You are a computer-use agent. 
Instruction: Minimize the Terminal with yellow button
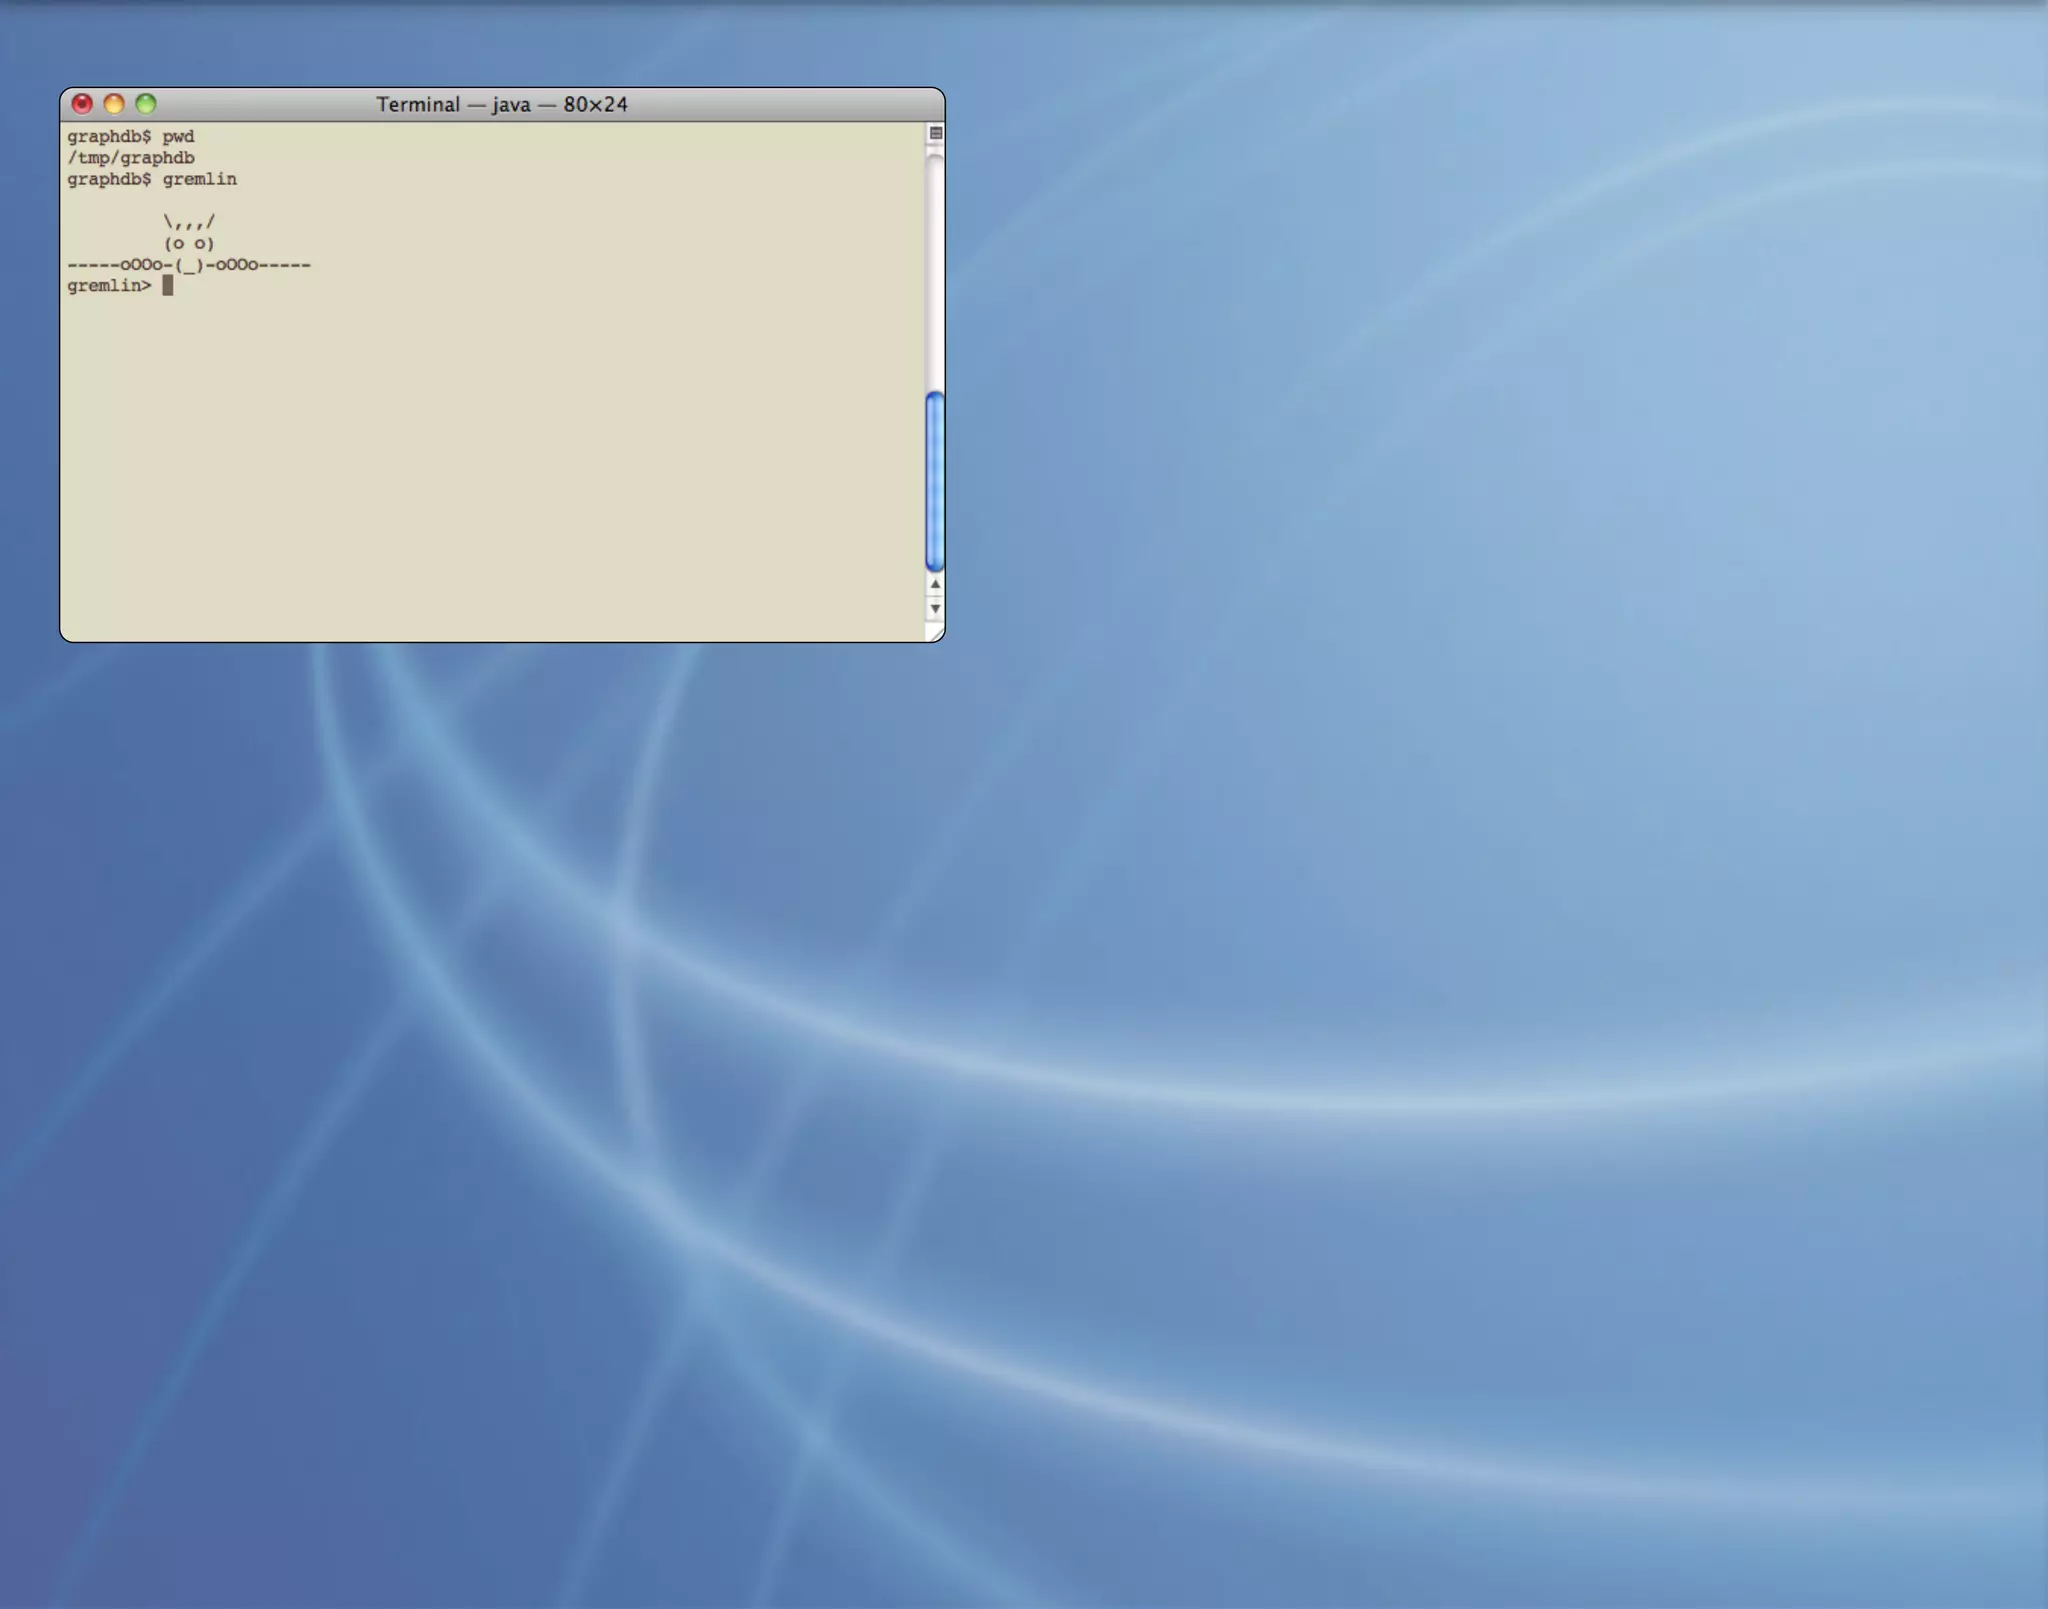(x=114, y=104)
